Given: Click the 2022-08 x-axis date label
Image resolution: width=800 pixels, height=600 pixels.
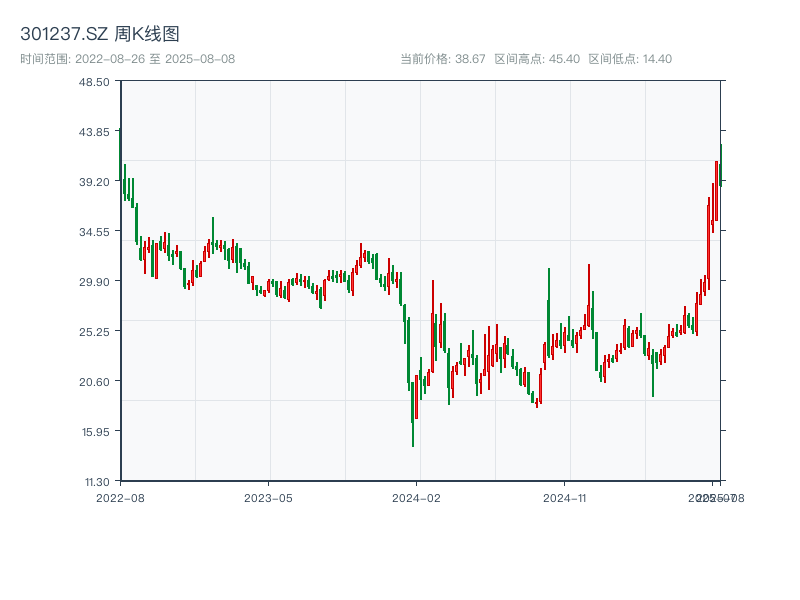Looking at the screenshot, I should (120, 497).
